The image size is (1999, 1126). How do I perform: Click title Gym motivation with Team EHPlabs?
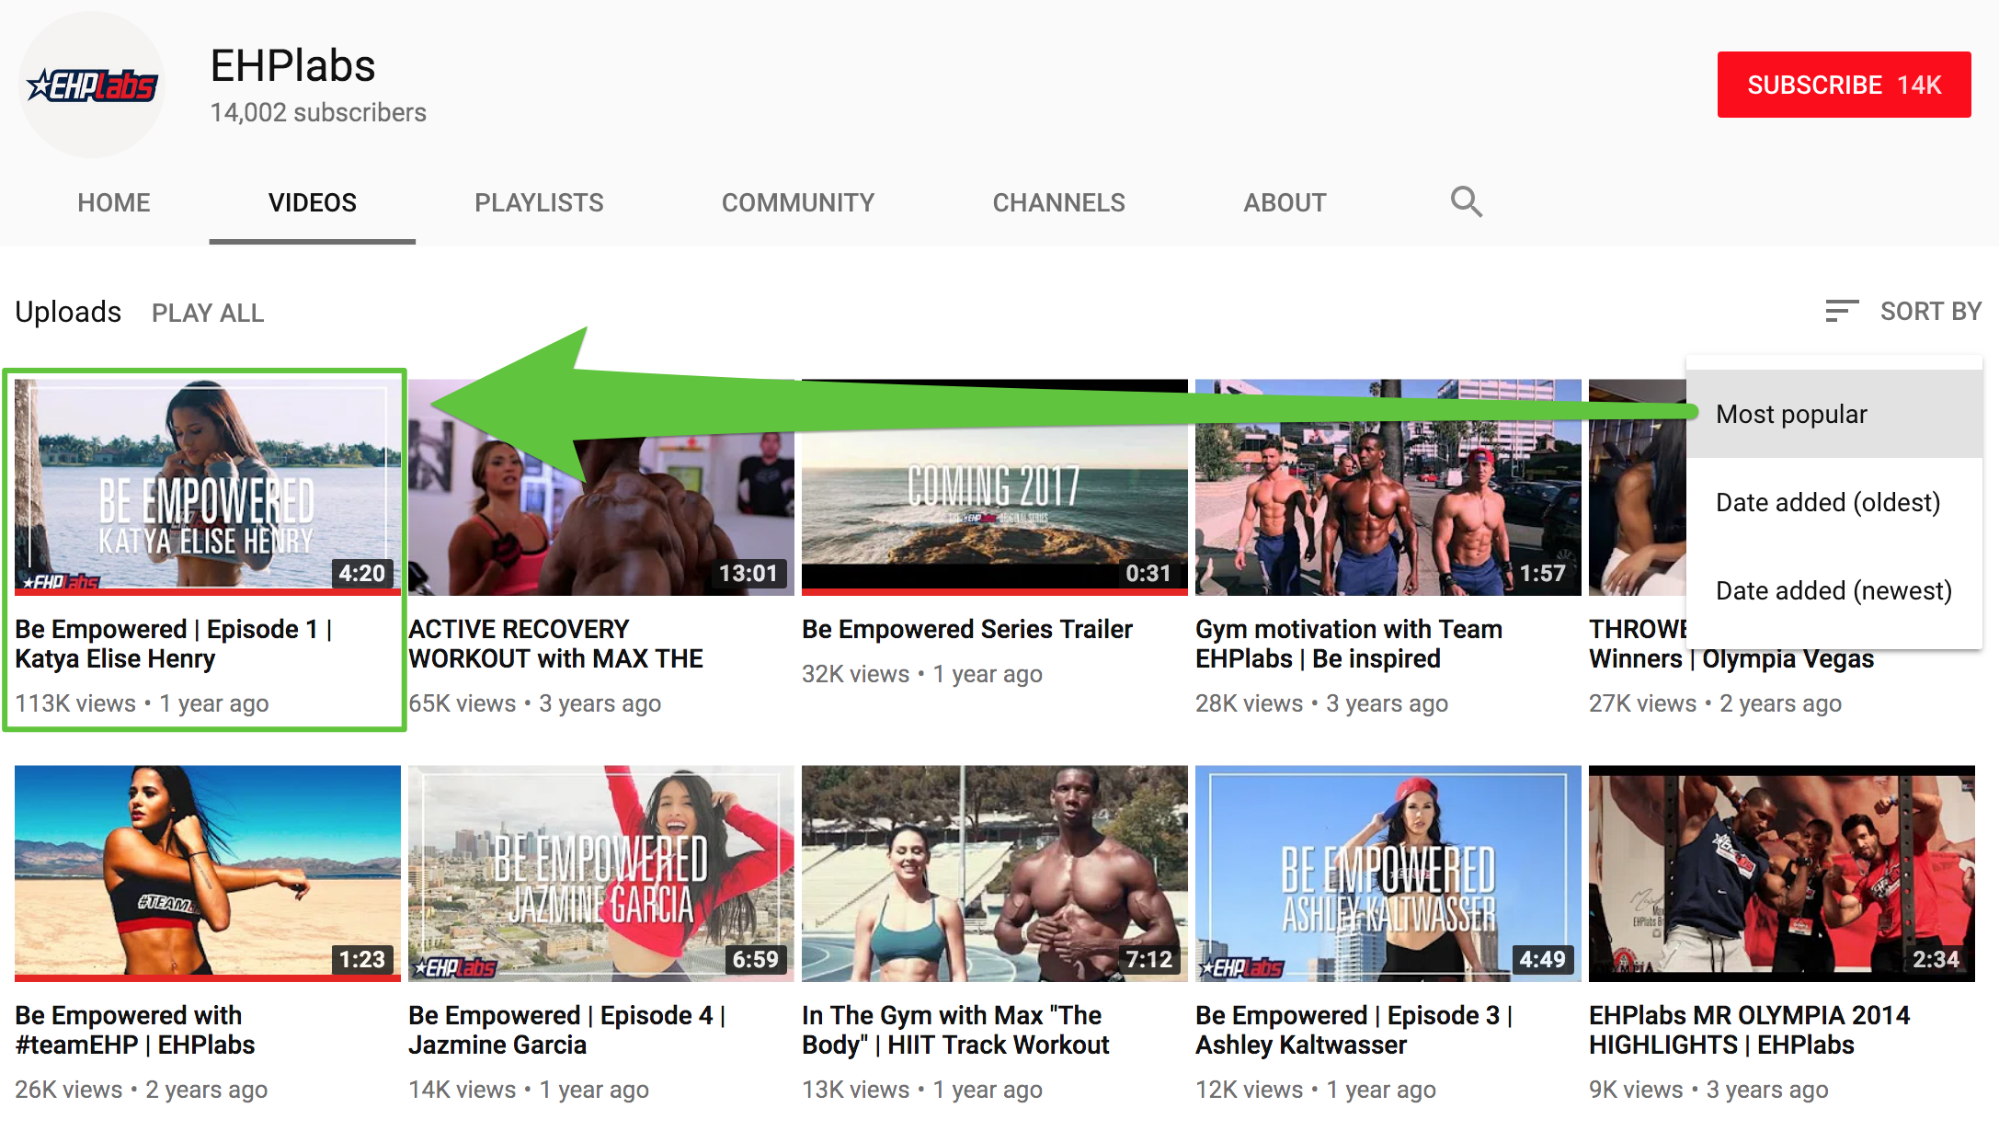tap(1349, 644)
